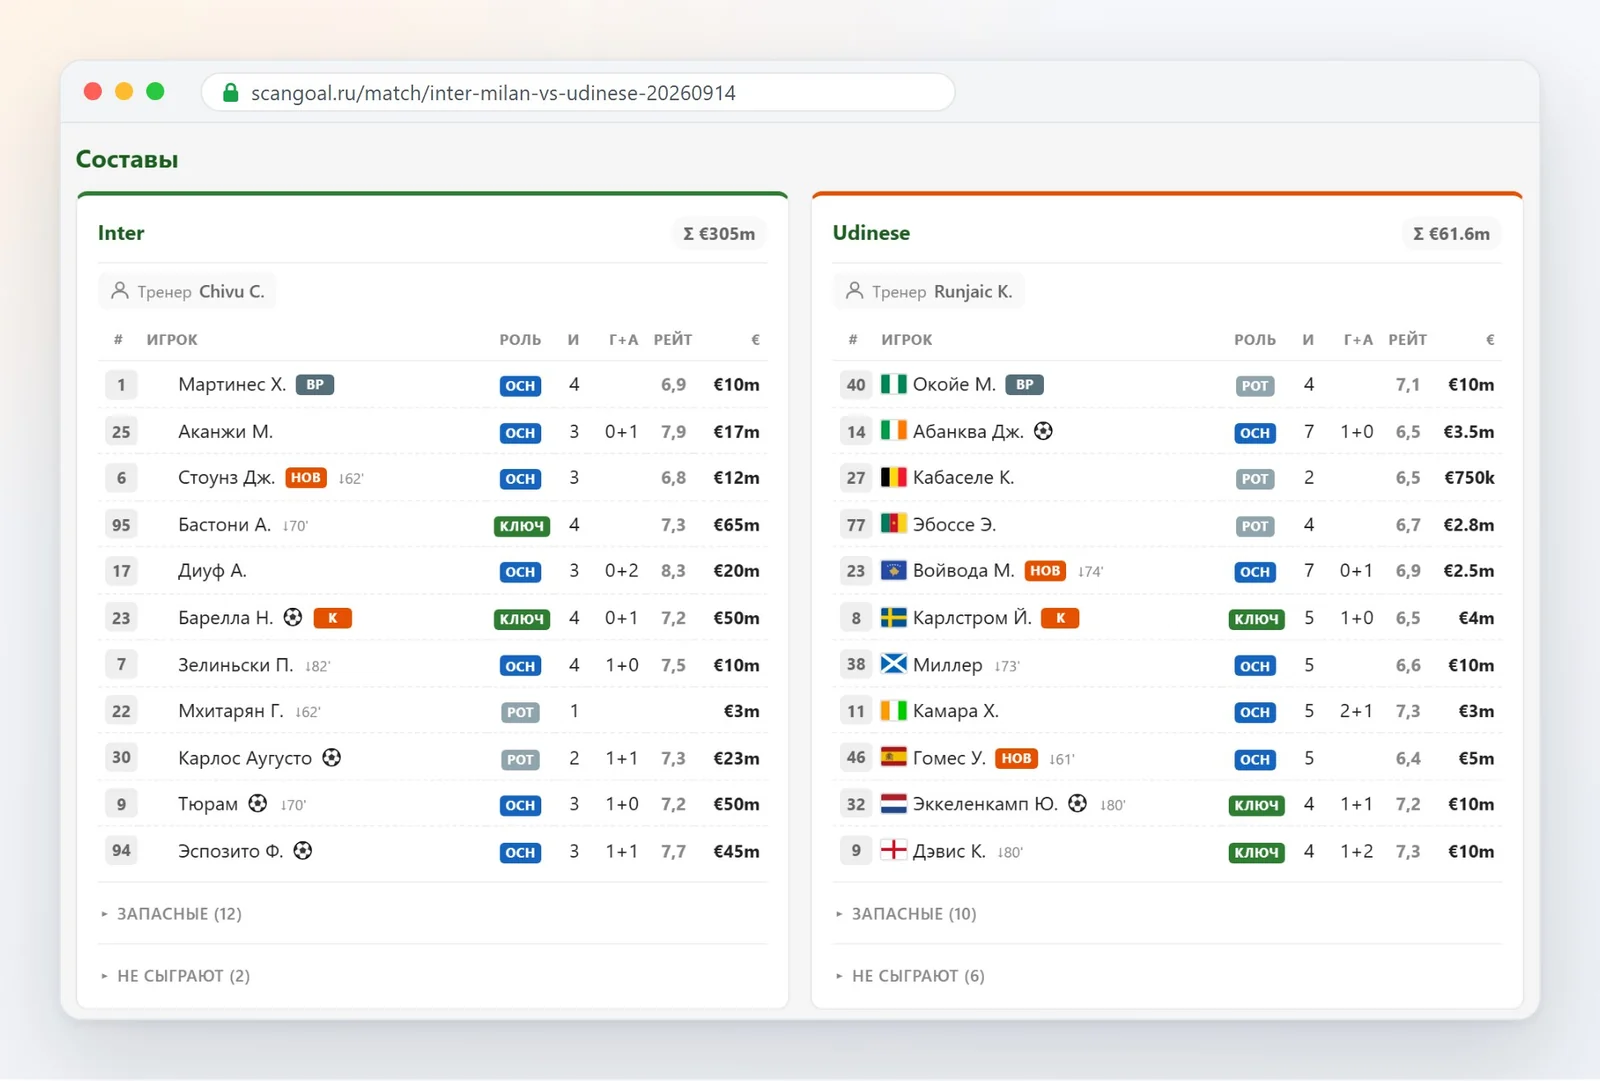This screenshot has height=1081, width=1600.
Task: Click the goal ball icon beside Эккеленкамп Ю.
Action: click(1077, 803)
